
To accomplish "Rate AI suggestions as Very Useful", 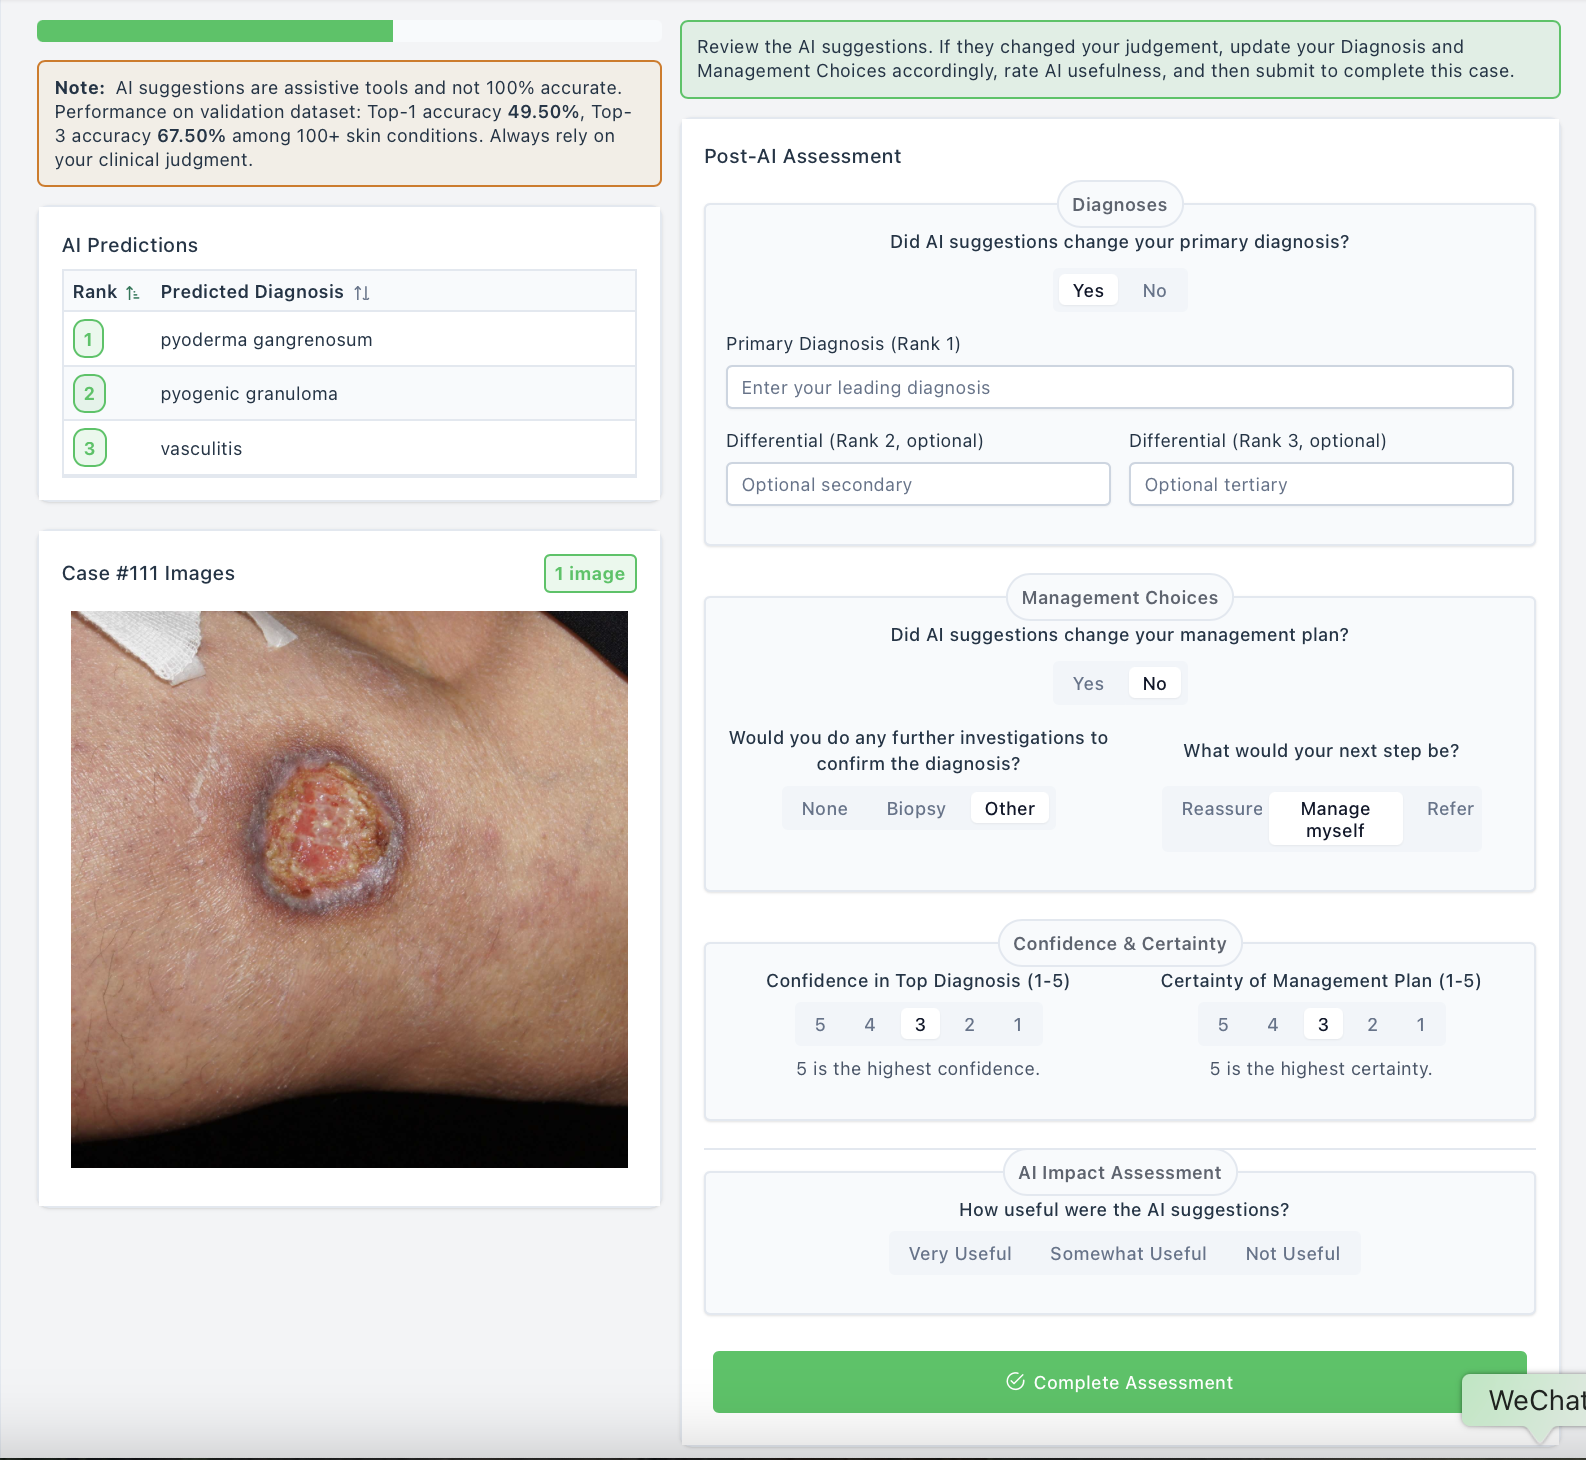I will (960, 1254).
